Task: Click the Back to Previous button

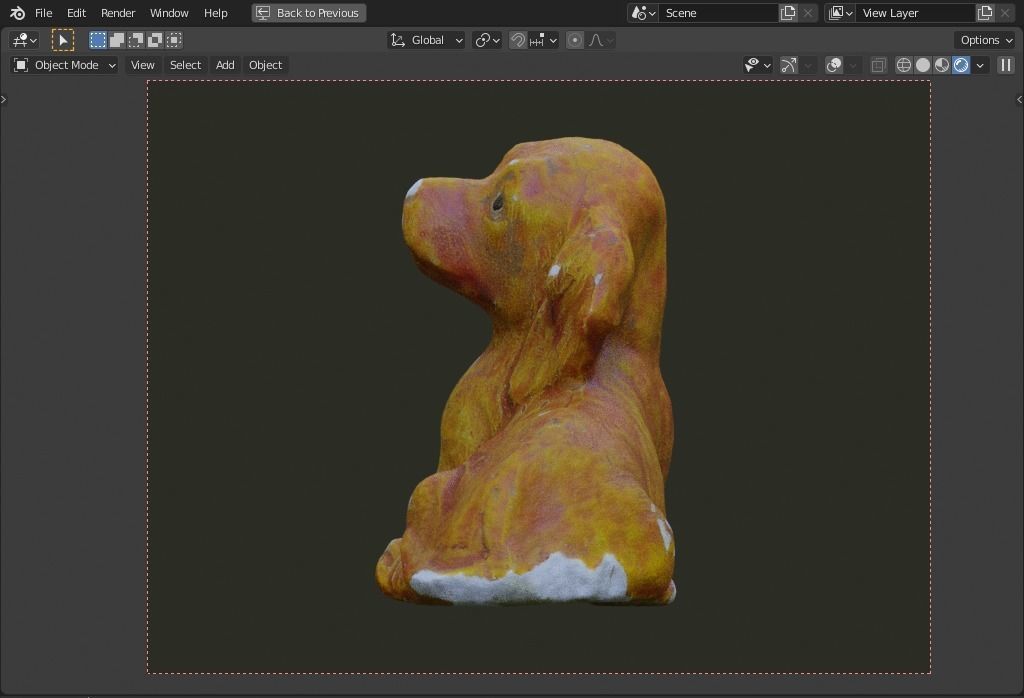Action: click(308, 13)
